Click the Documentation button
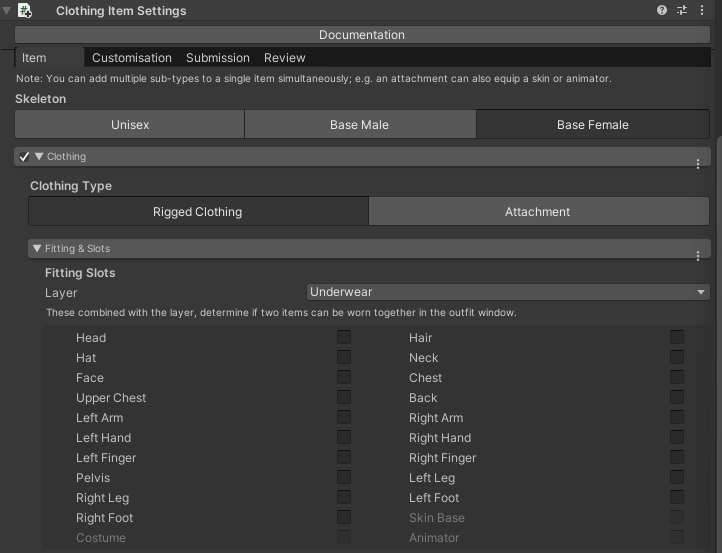This screenshot has height=553, width=722. [x=362, y=35]
